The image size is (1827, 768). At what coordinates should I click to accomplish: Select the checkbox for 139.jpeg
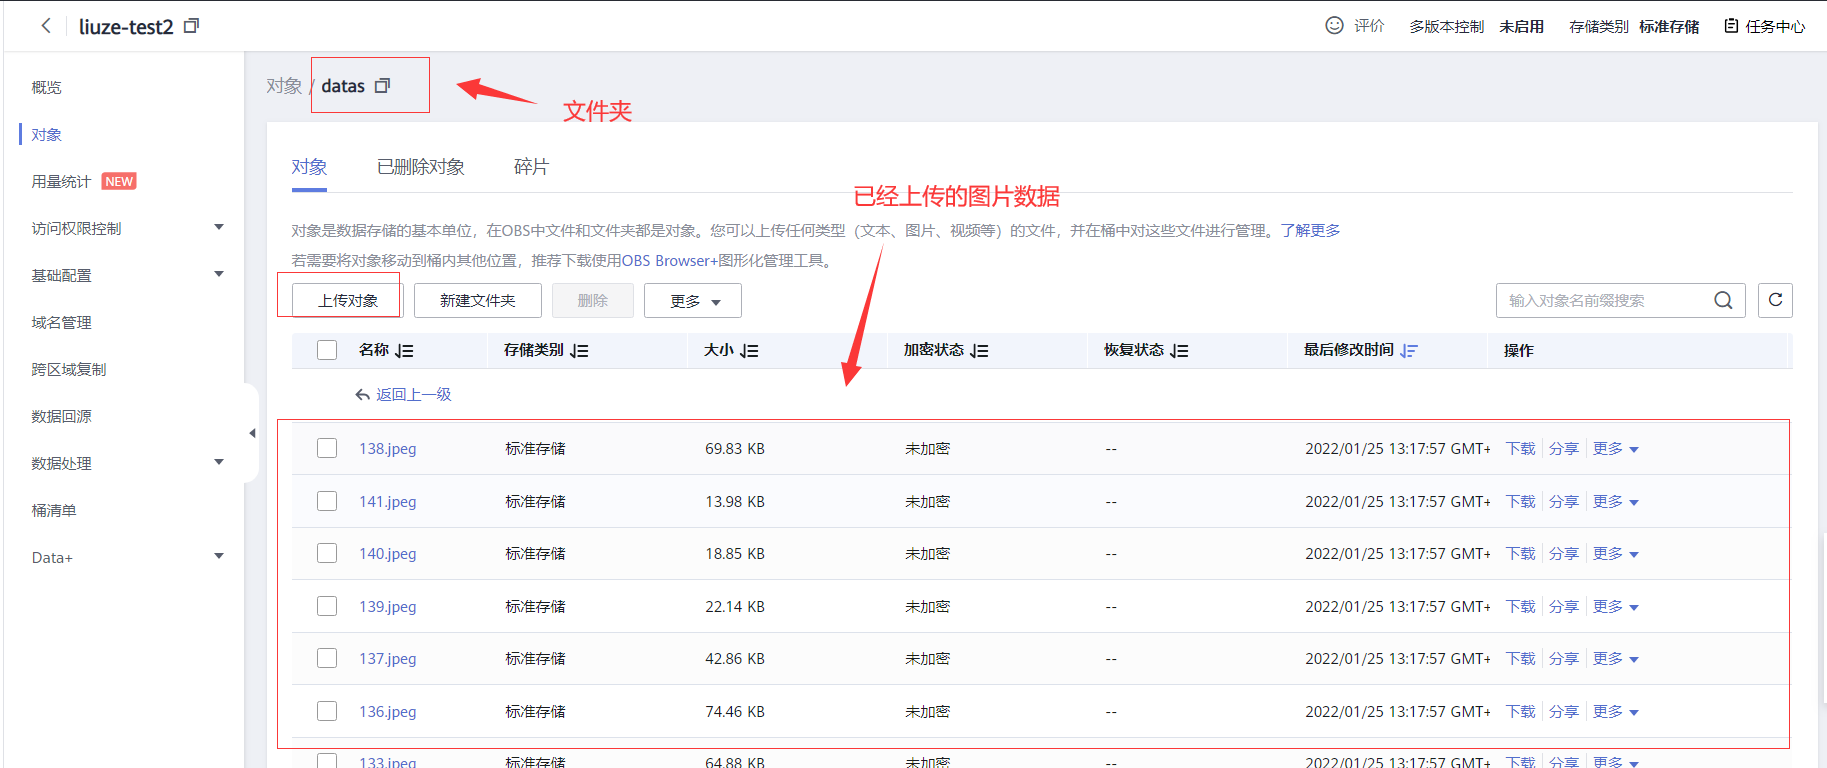point(327,606)
